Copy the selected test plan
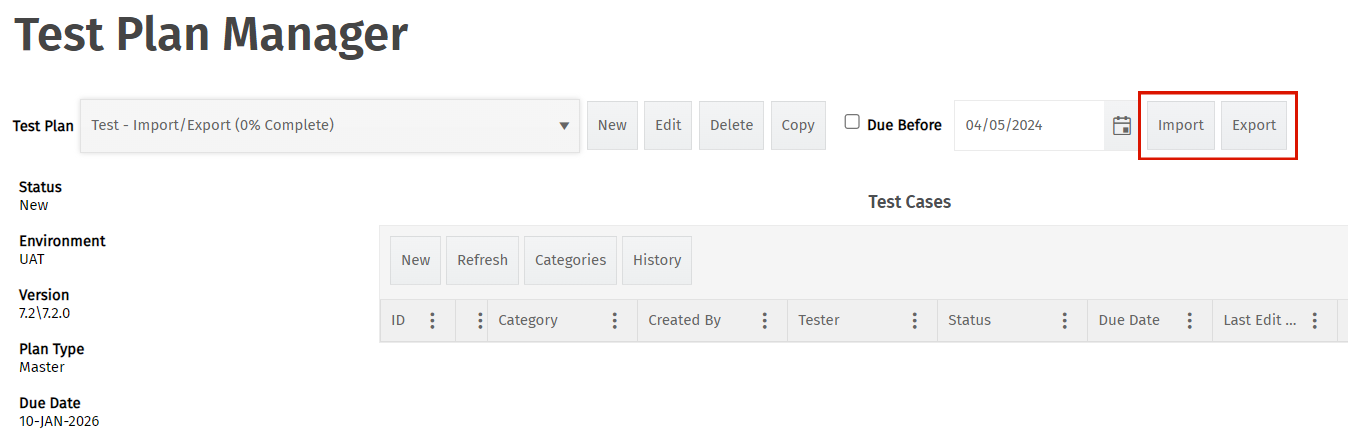Image resolution: width=1348 pixels, height=434 pixels. (x=798, y=126)
